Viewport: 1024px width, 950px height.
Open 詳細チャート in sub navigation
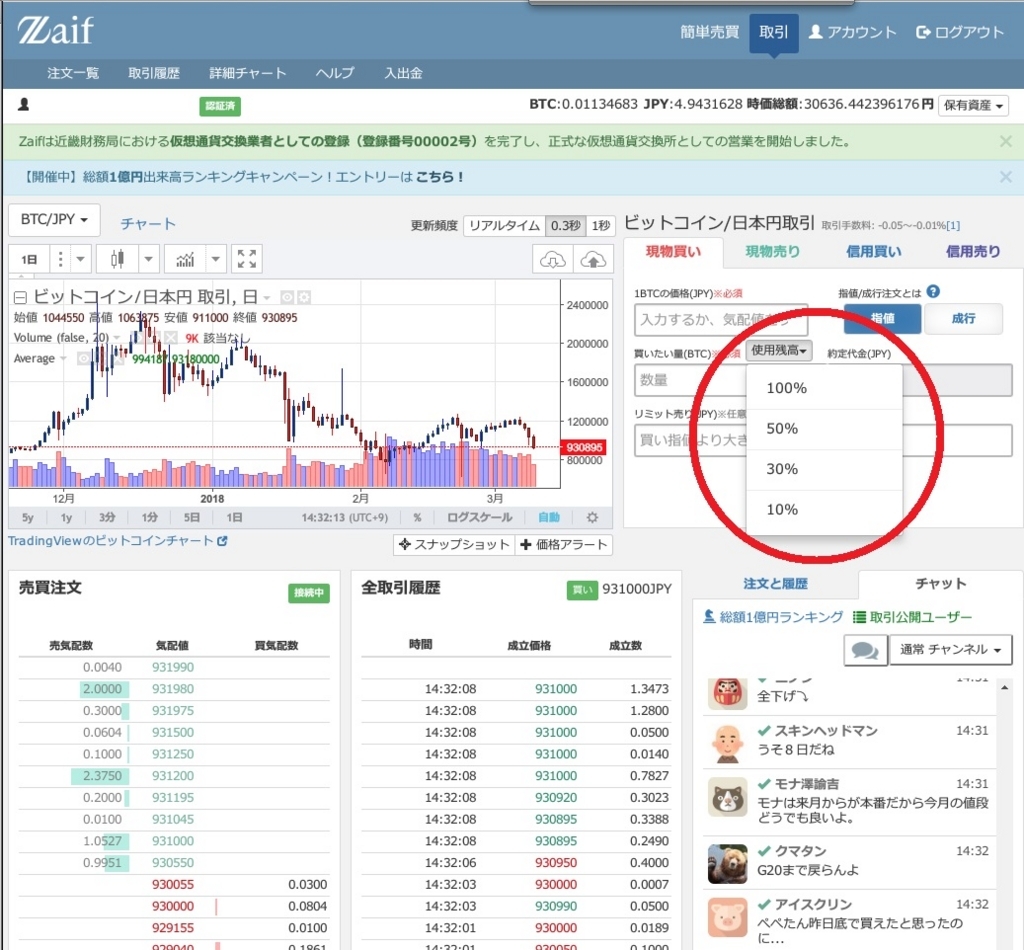click(x=248, y=73)
